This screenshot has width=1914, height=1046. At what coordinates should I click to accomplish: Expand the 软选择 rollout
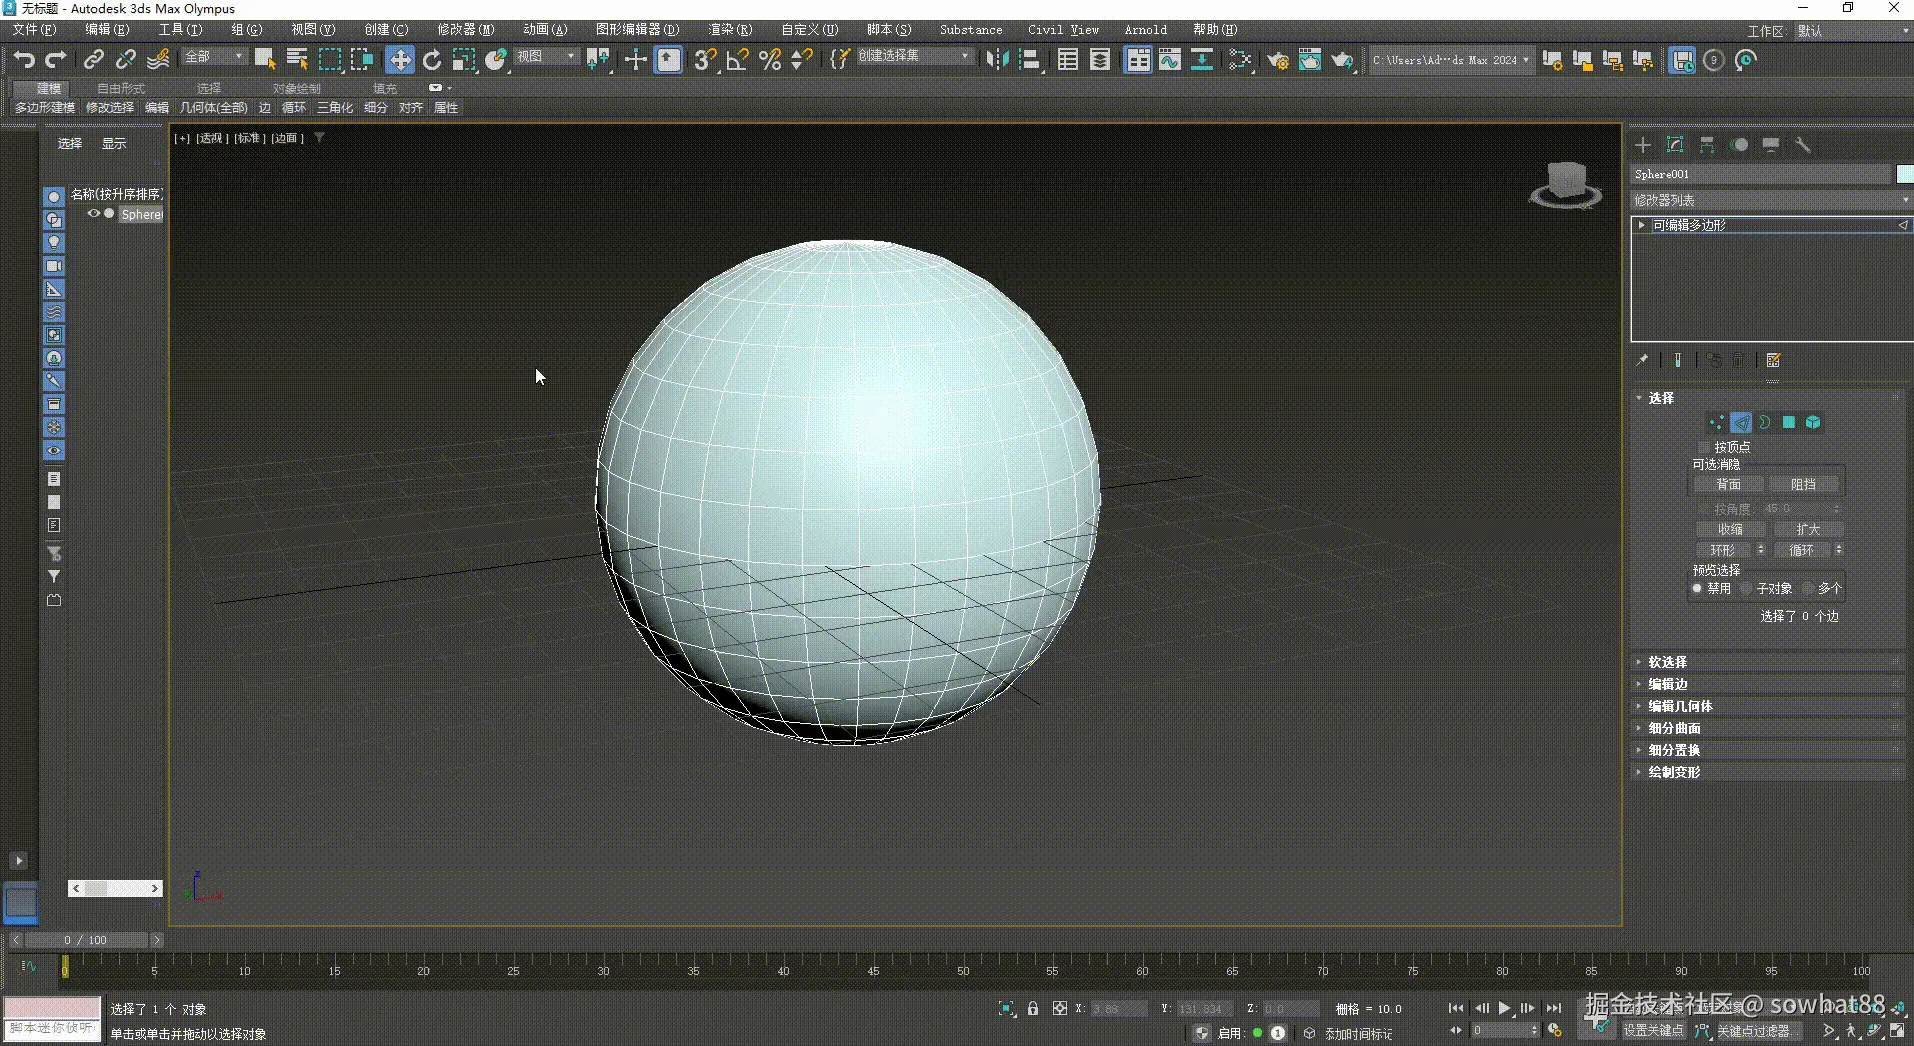(1667, 662)
